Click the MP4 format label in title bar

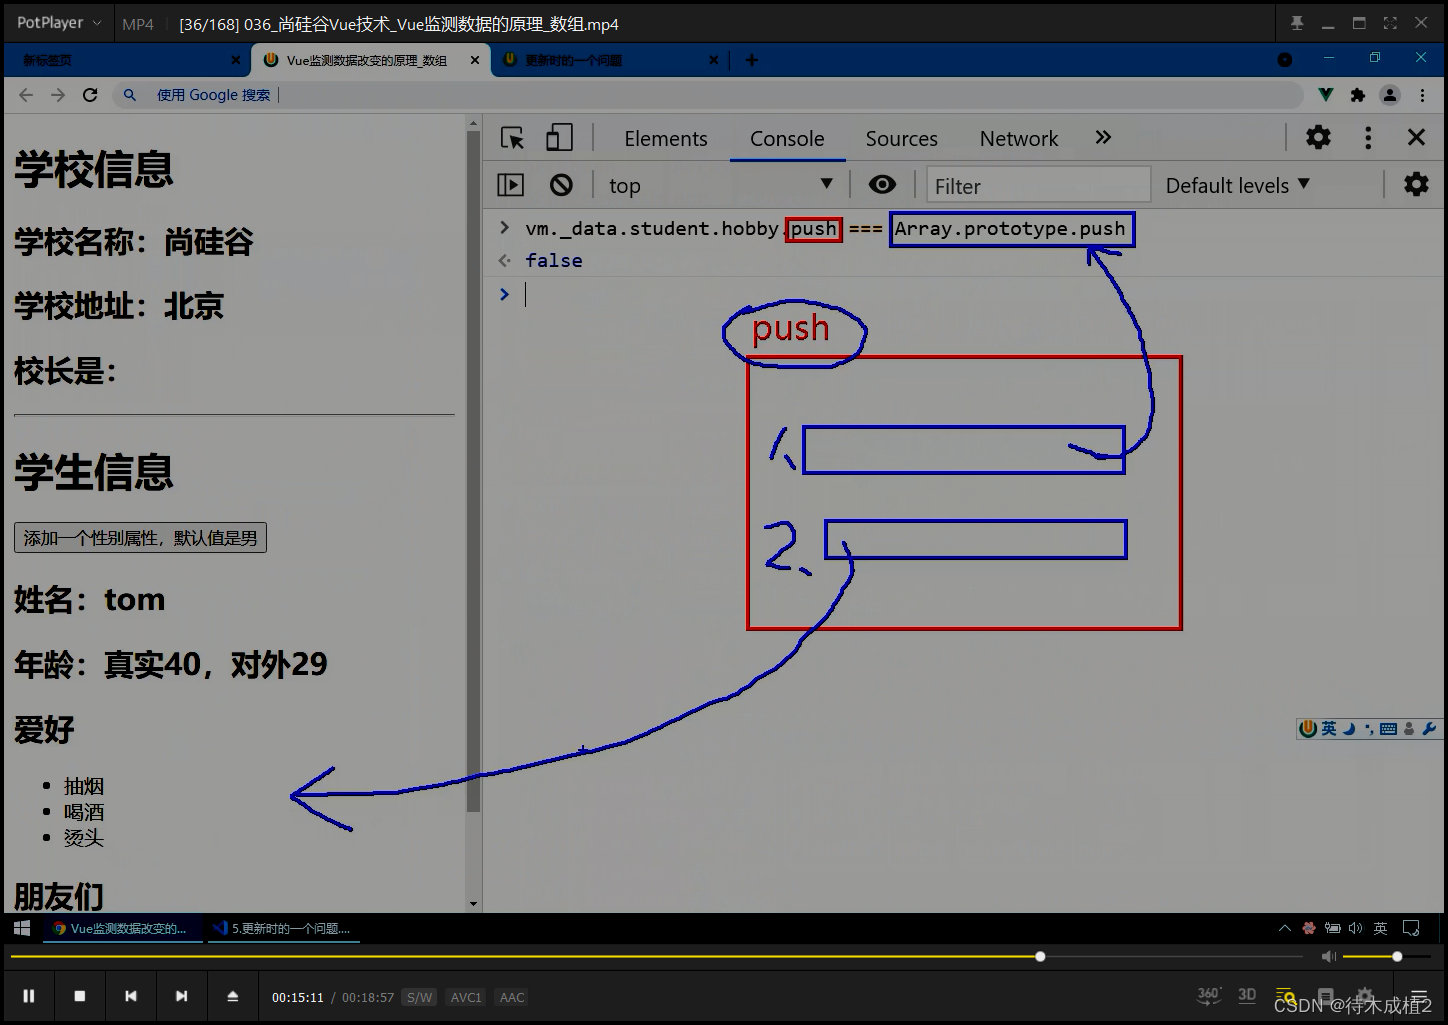(138, 24)
